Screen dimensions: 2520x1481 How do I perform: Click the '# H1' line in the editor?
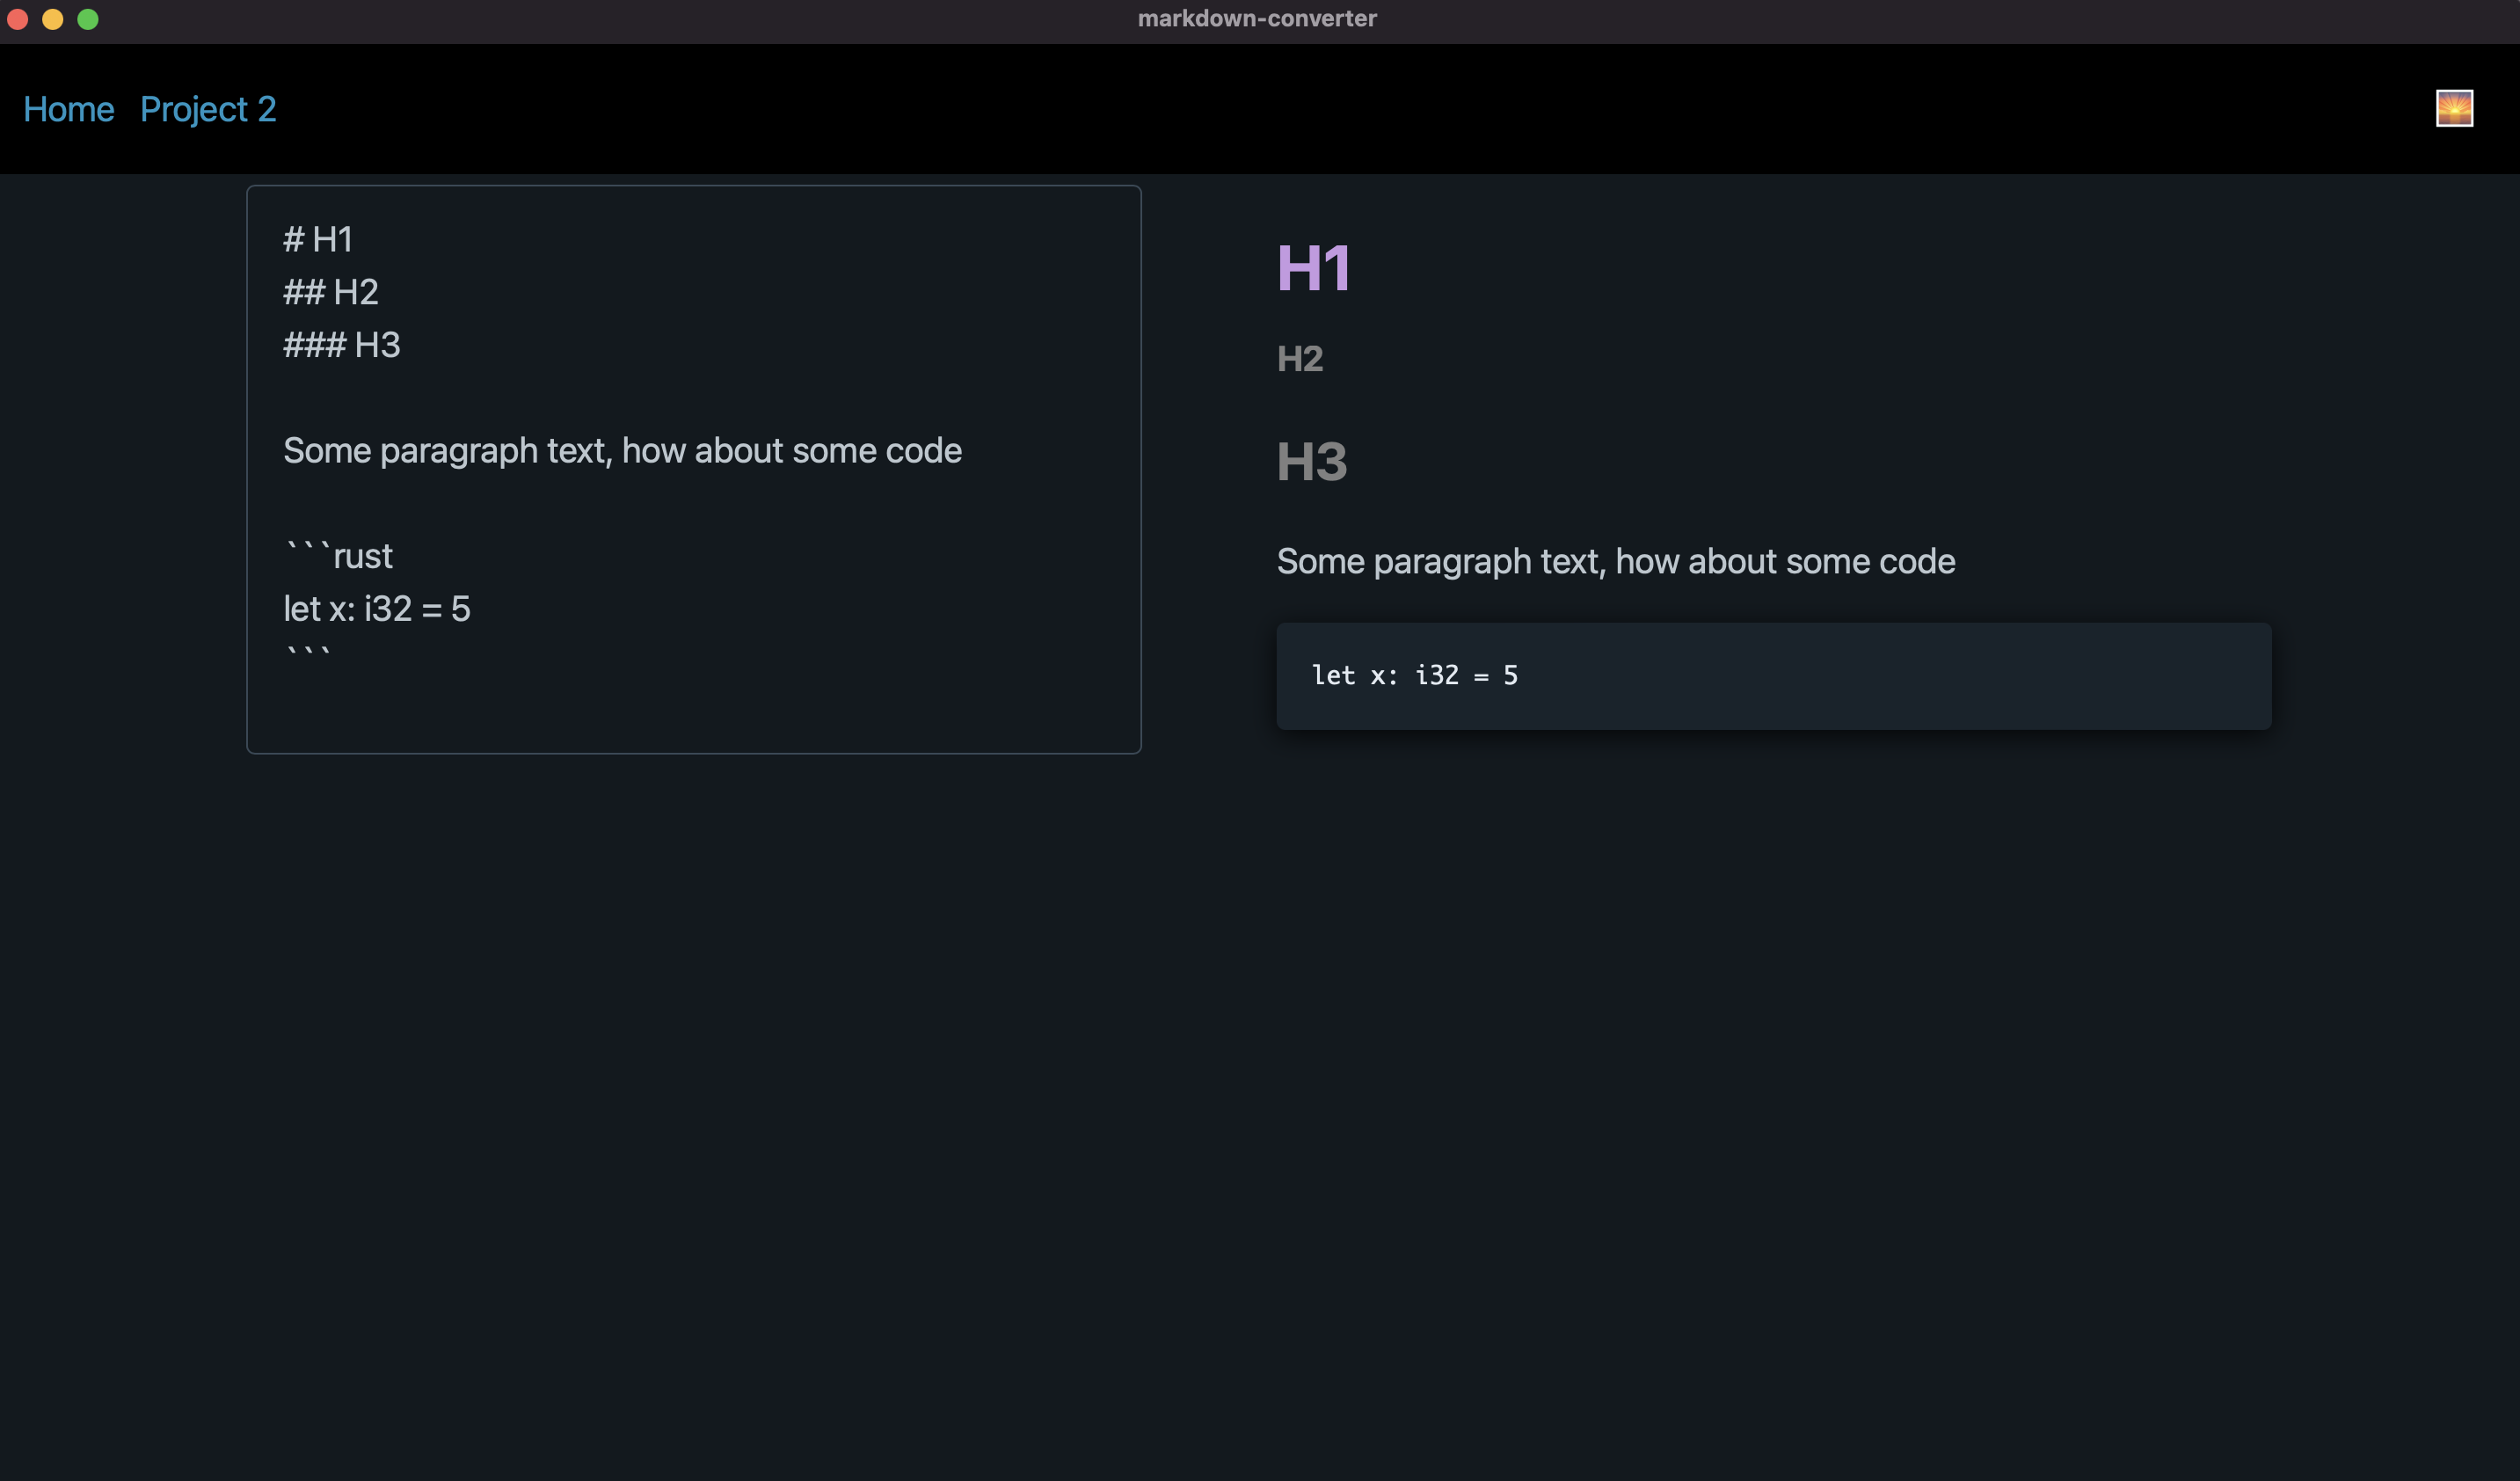[x=318, y=239]
